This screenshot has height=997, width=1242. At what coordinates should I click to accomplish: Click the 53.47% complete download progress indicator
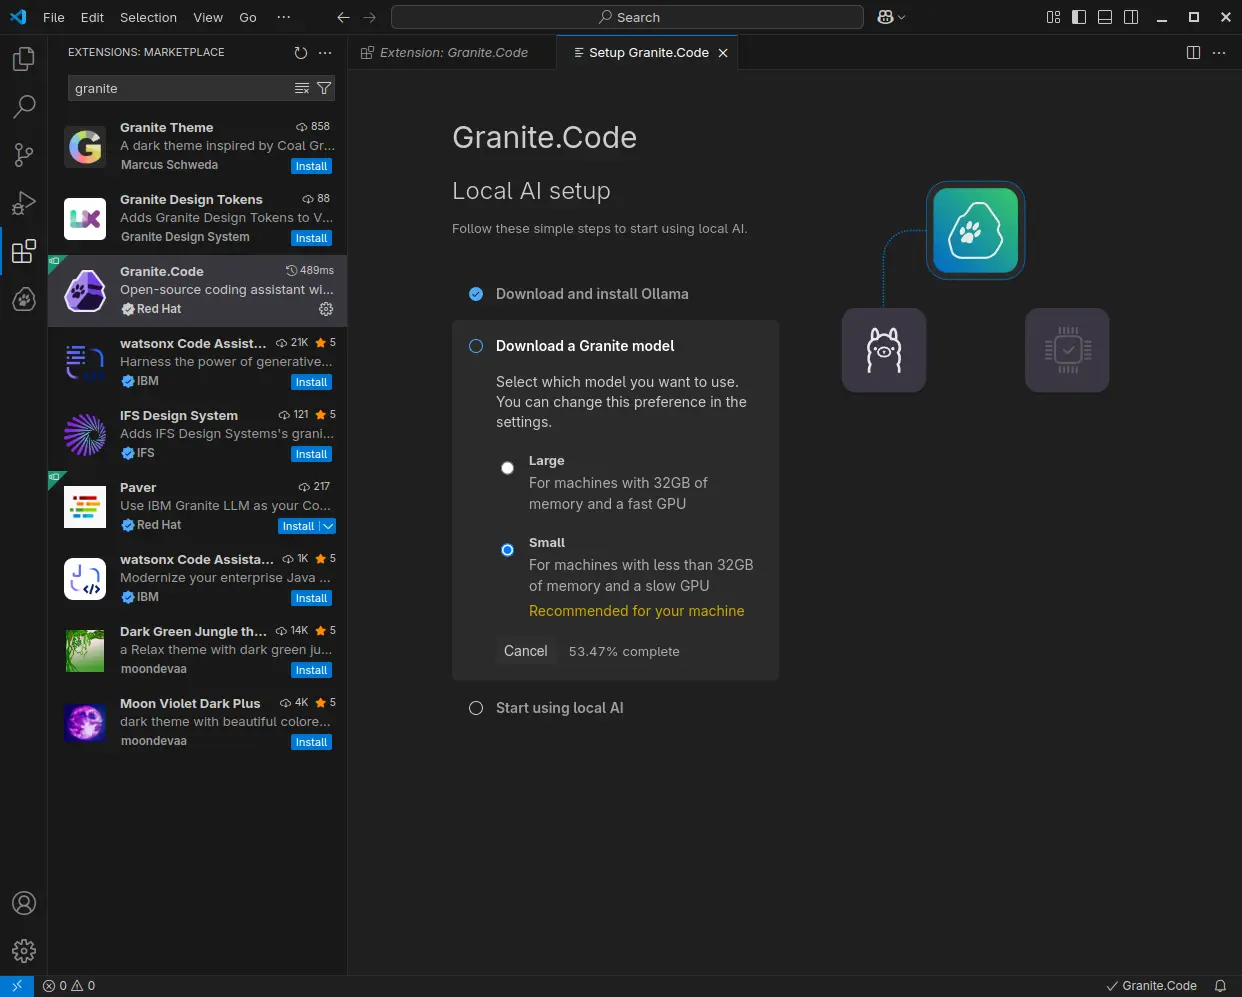coord(623,651)
